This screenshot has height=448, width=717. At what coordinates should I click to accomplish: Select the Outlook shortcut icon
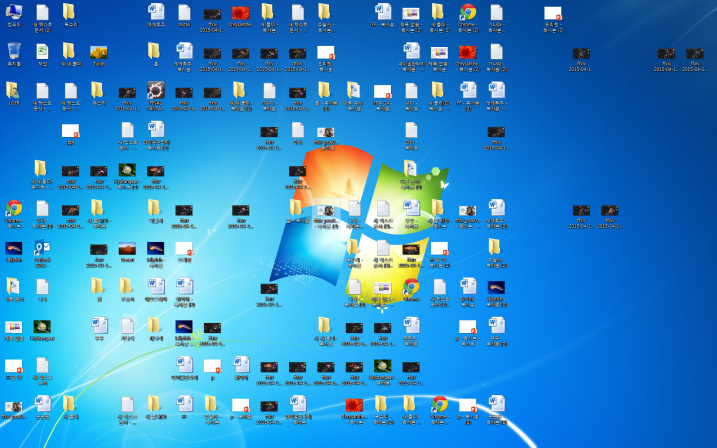(42, 248)
